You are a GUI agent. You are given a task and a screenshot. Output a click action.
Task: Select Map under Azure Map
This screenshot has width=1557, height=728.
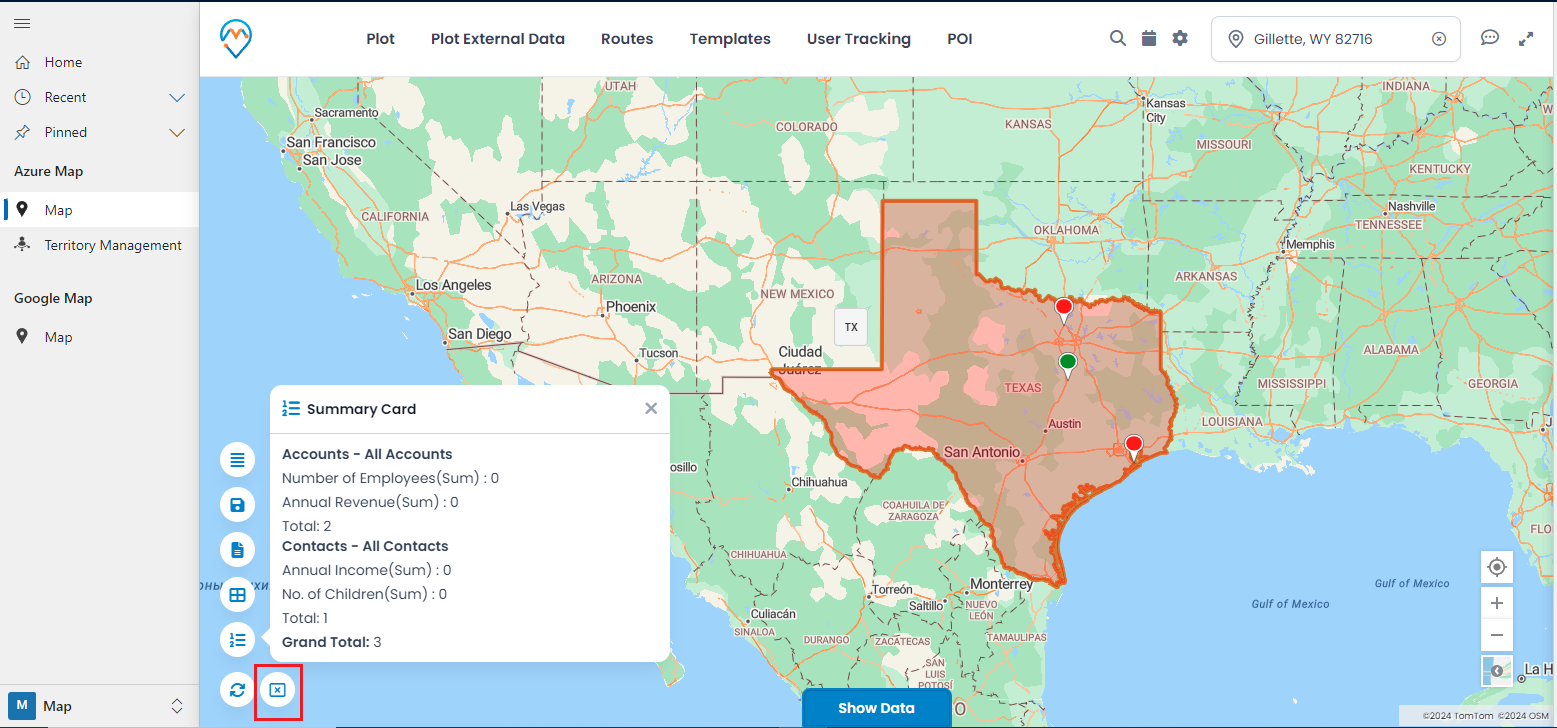[99, 210]
